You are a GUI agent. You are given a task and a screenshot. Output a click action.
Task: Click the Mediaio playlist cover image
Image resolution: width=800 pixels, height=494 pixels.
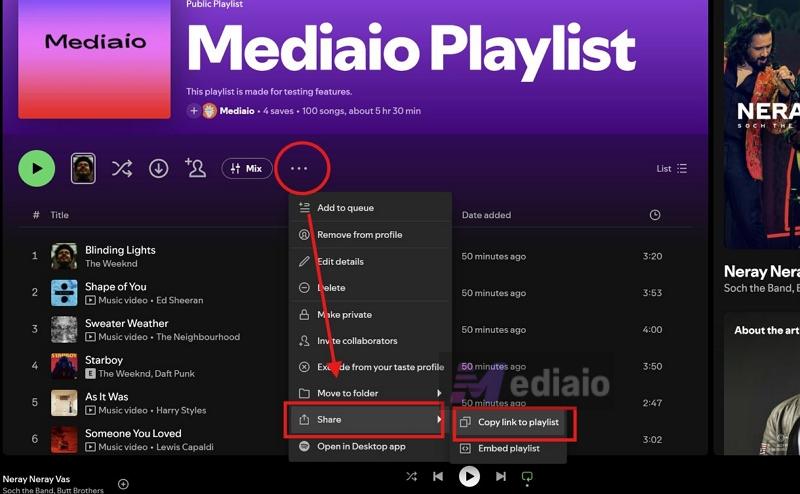94,59
